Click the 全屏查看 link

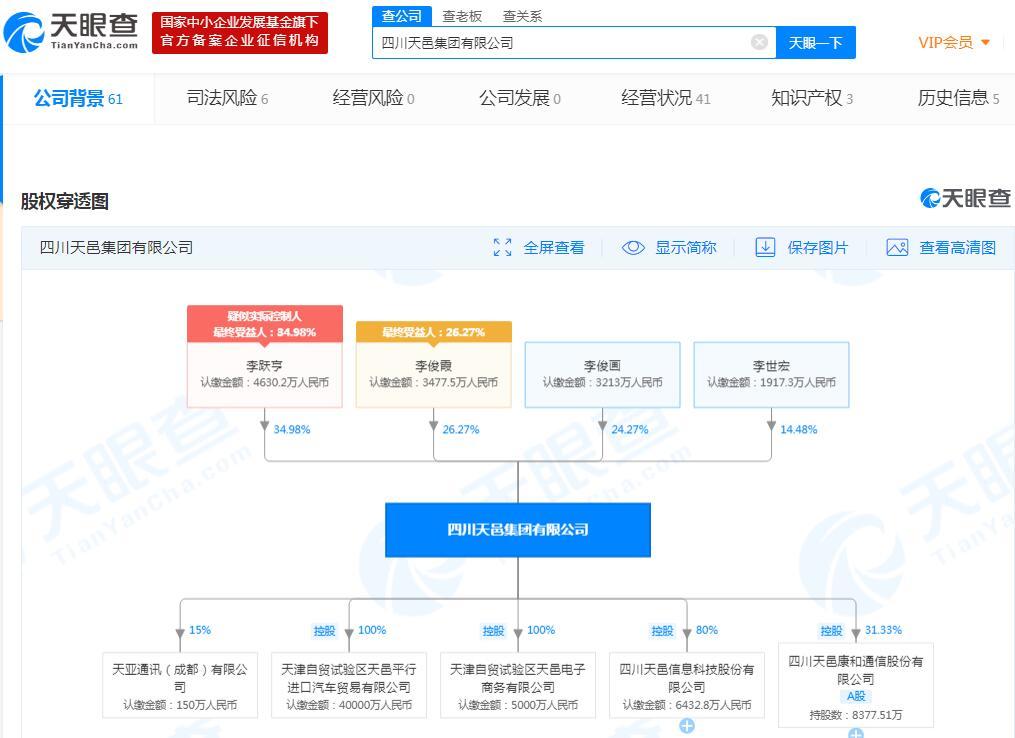[x=553, y=247]
